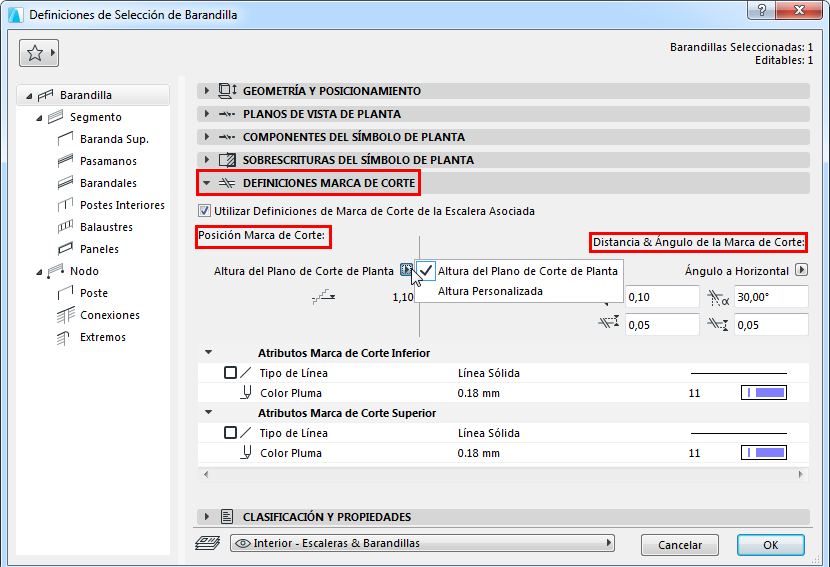Click Geometría y Posicionamiento panel icon
Screen dimensions: 830x567
click(228, 91)
